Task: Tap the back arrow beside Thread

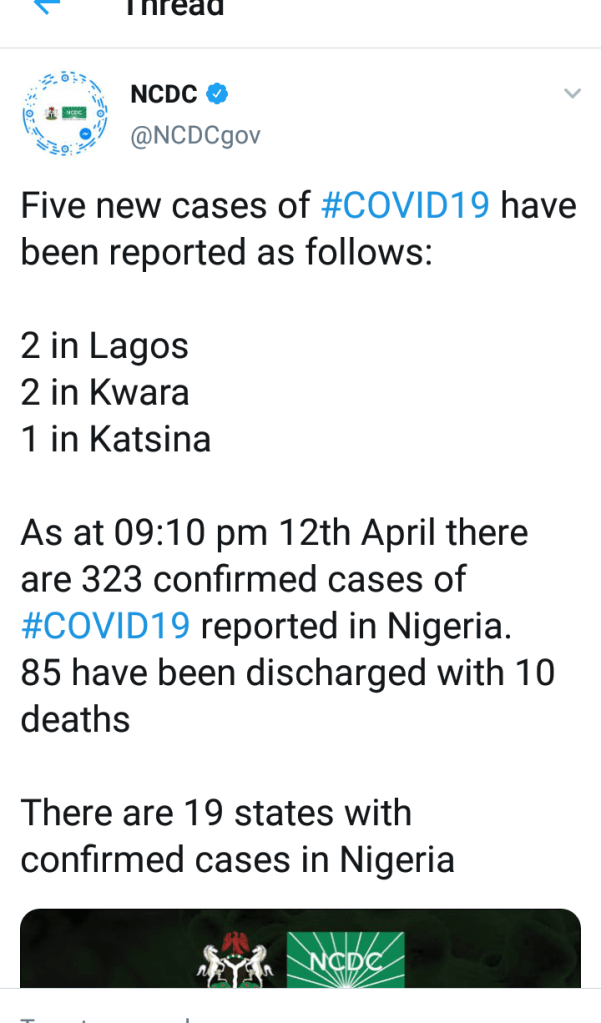Action: 48,6
